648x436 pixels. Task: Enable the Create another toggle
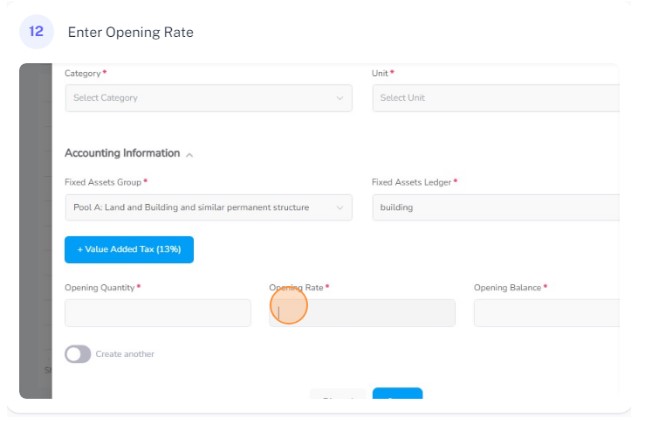click(x=78, y=354)
